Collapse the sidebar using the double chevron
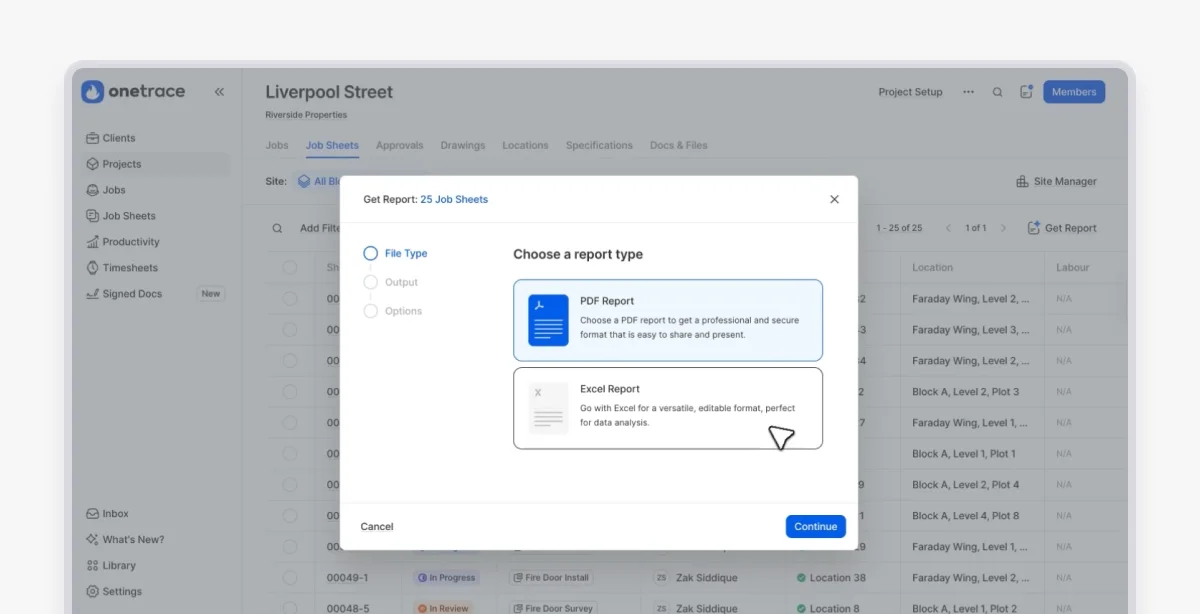This screenshot has width=1200, height=614. click(x=219, y=91)
